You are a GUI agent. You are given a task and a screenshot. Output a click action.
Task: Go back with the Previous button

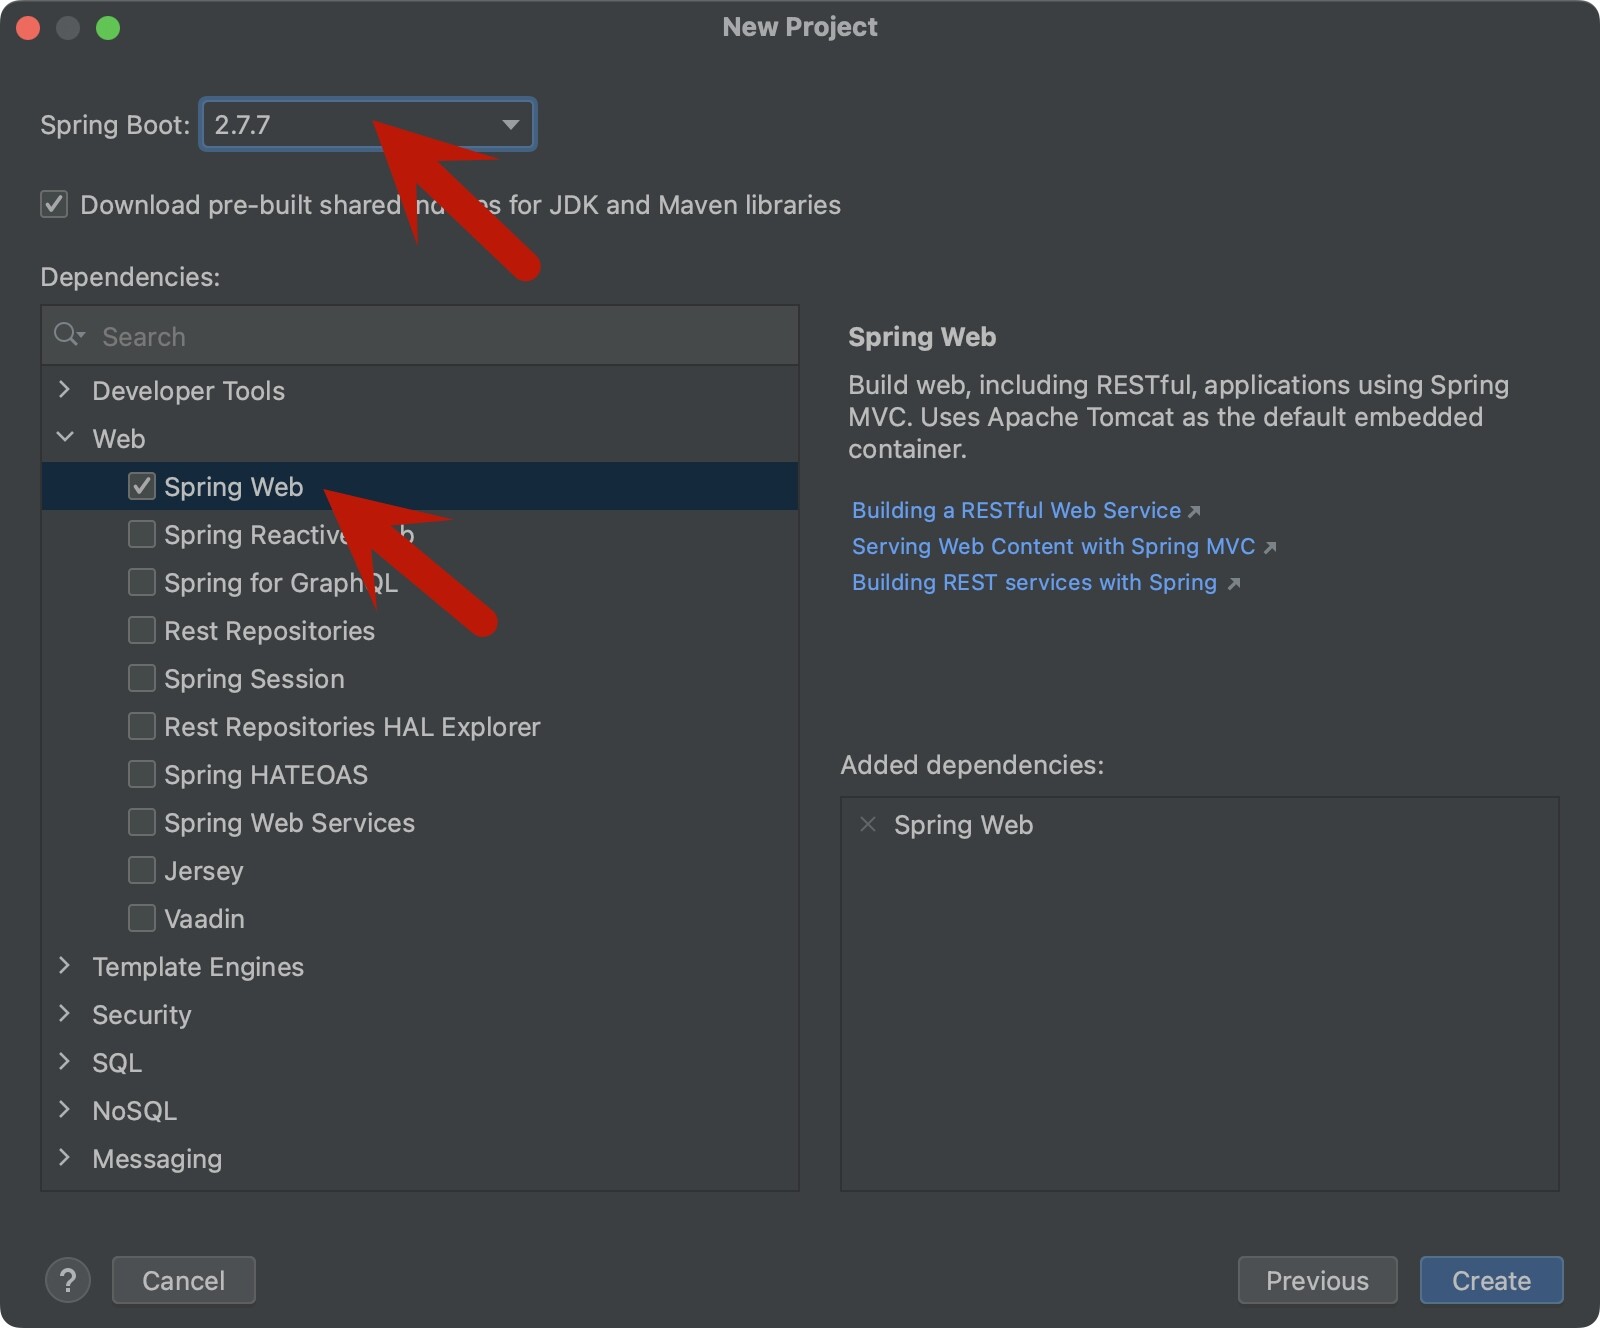click(1317, 1280)
